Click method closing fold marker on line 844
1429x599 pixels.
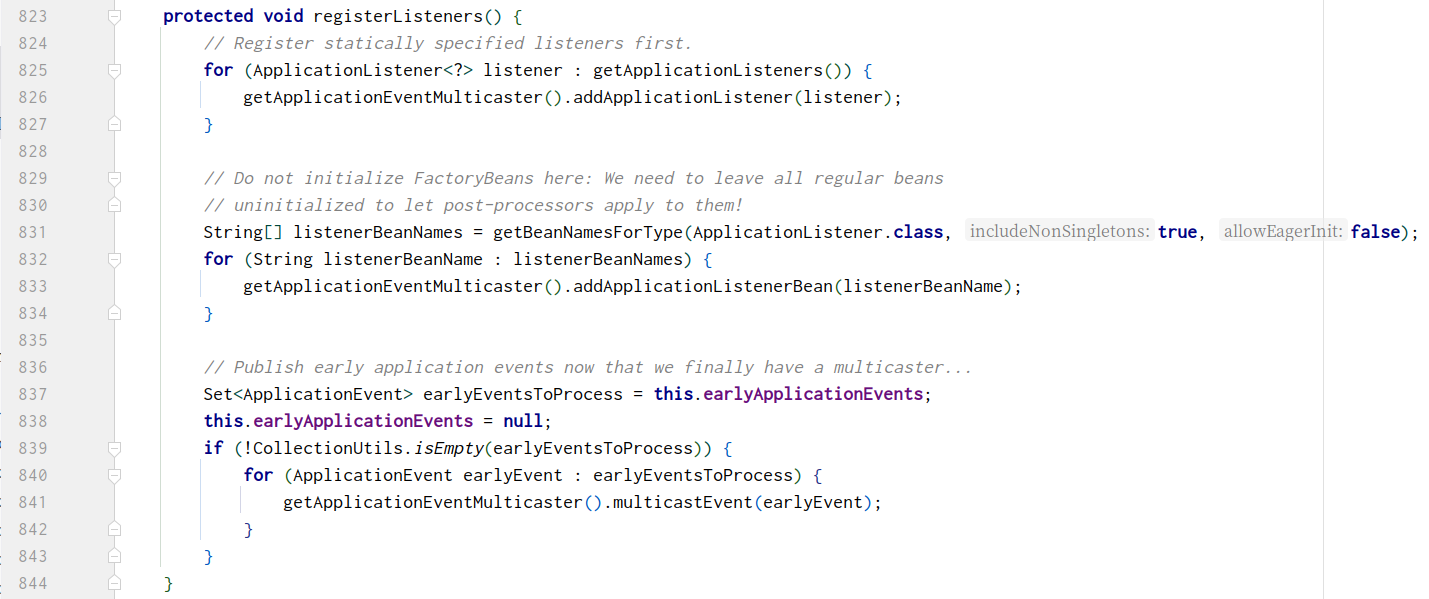click(x=114, y=584)
